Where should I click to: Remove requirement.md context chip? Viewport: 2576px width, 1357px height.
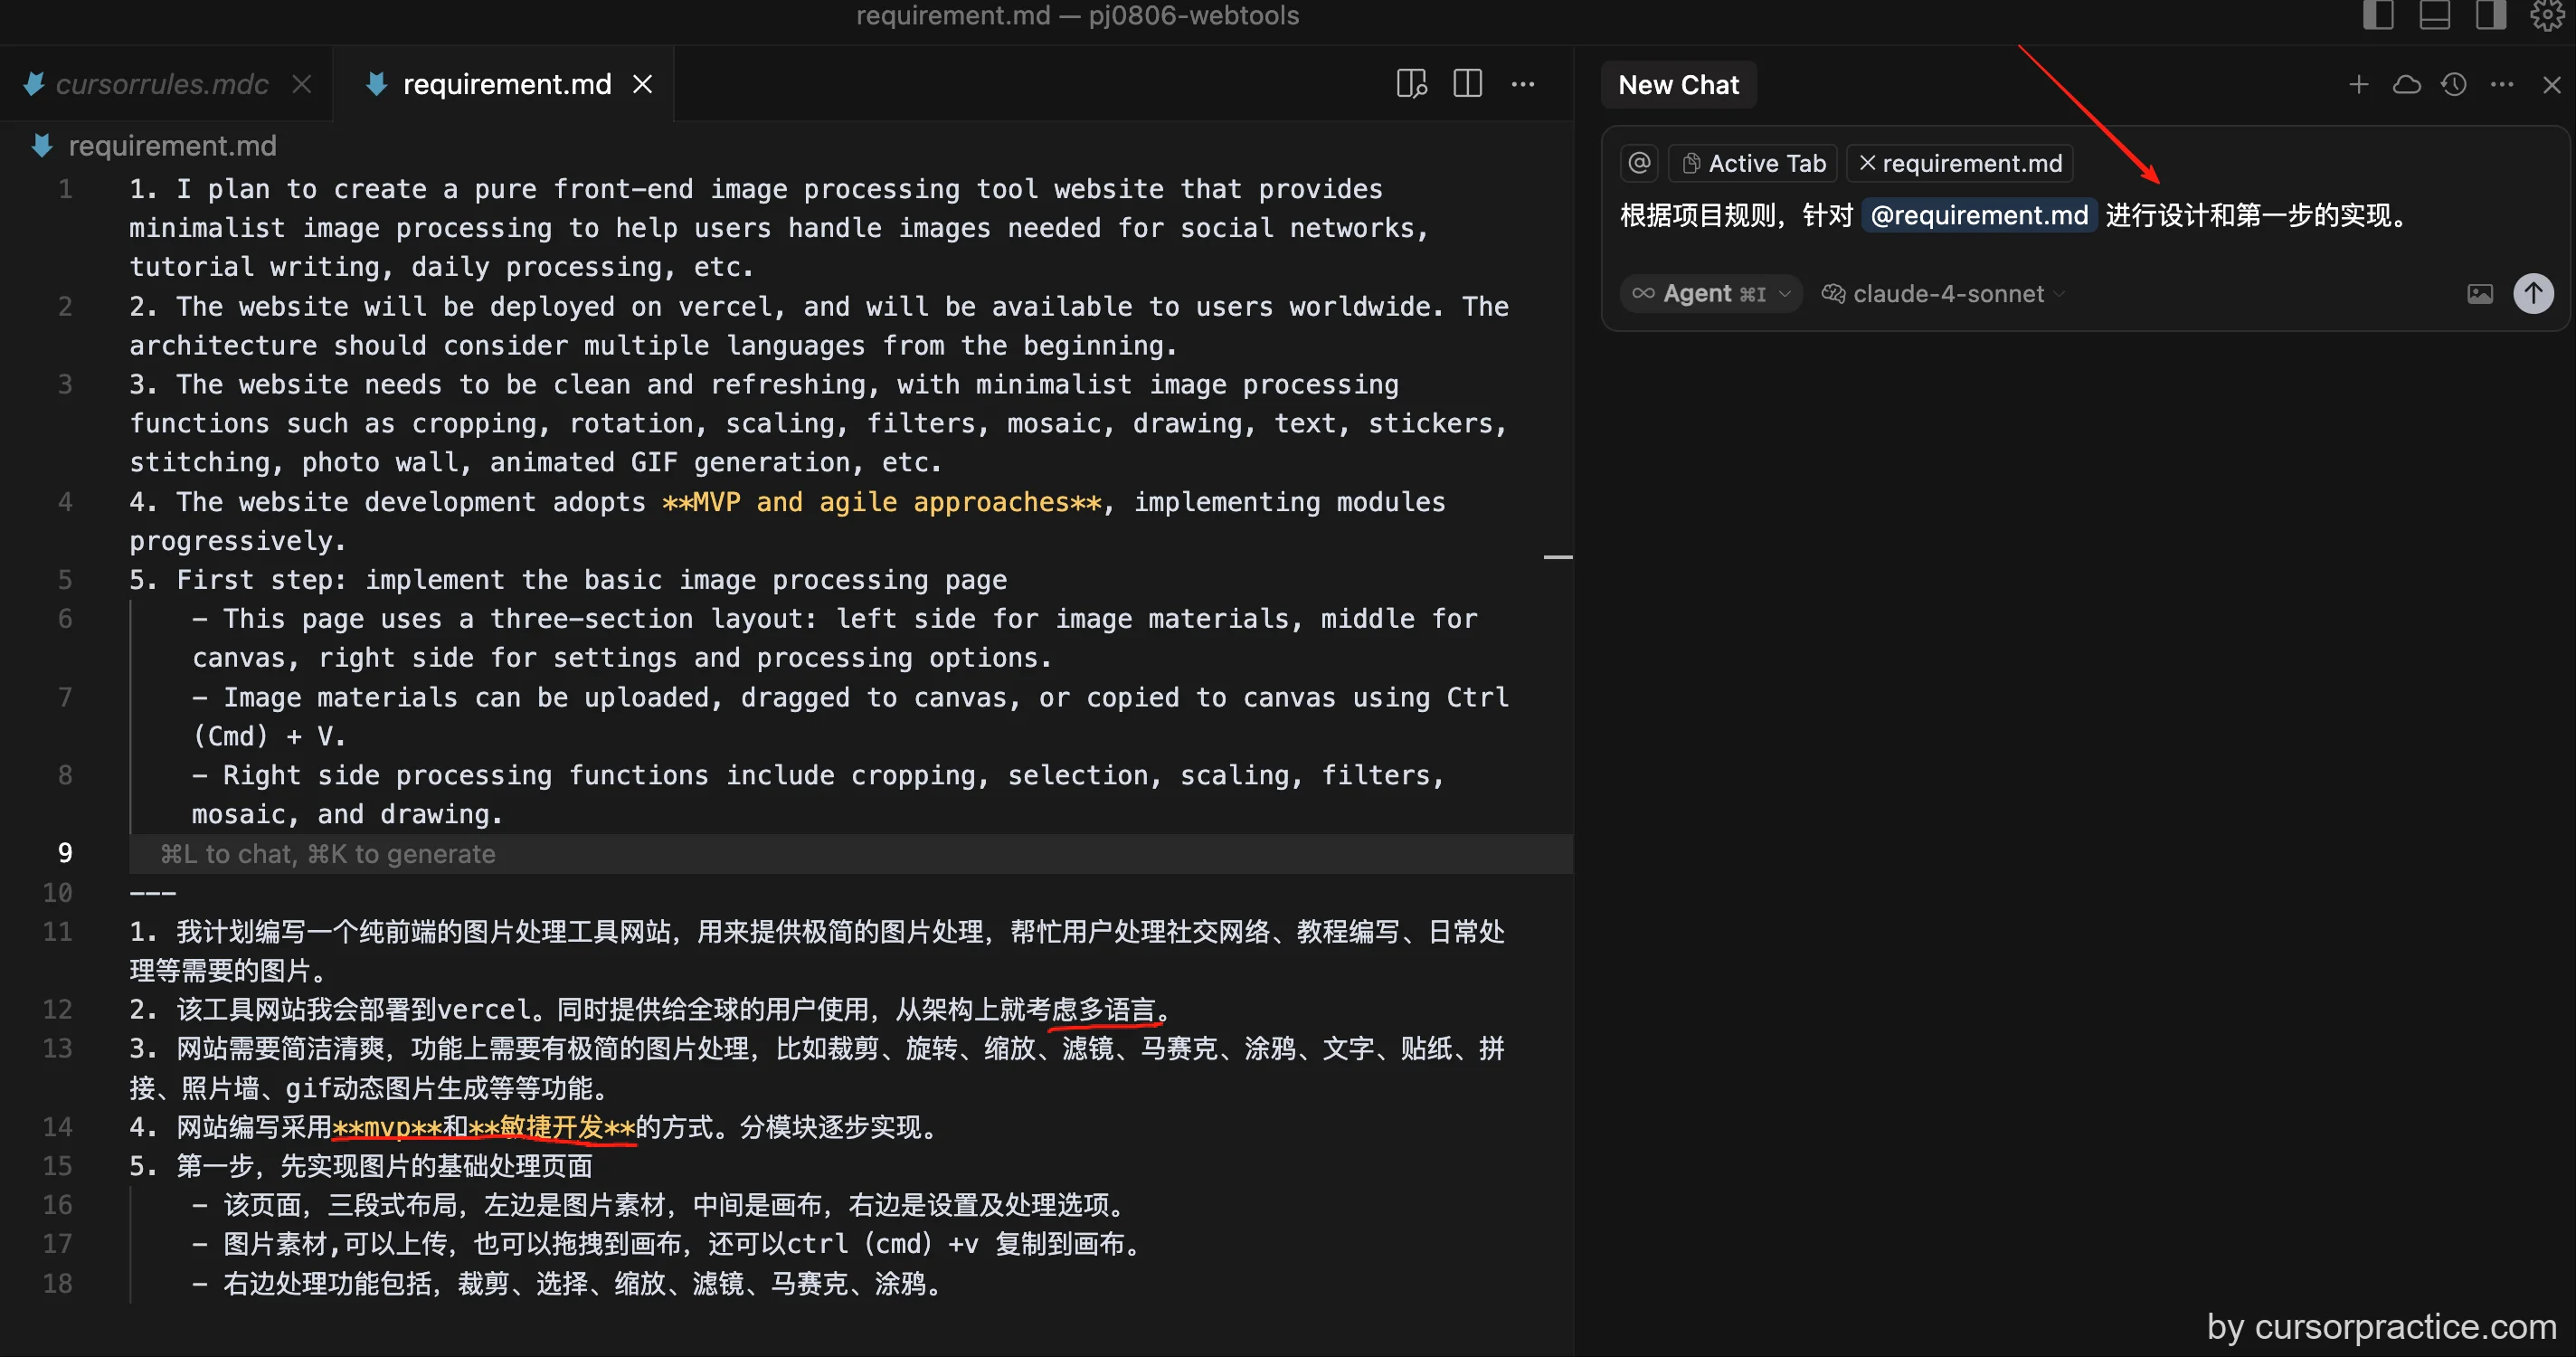tap(1867, 163)
